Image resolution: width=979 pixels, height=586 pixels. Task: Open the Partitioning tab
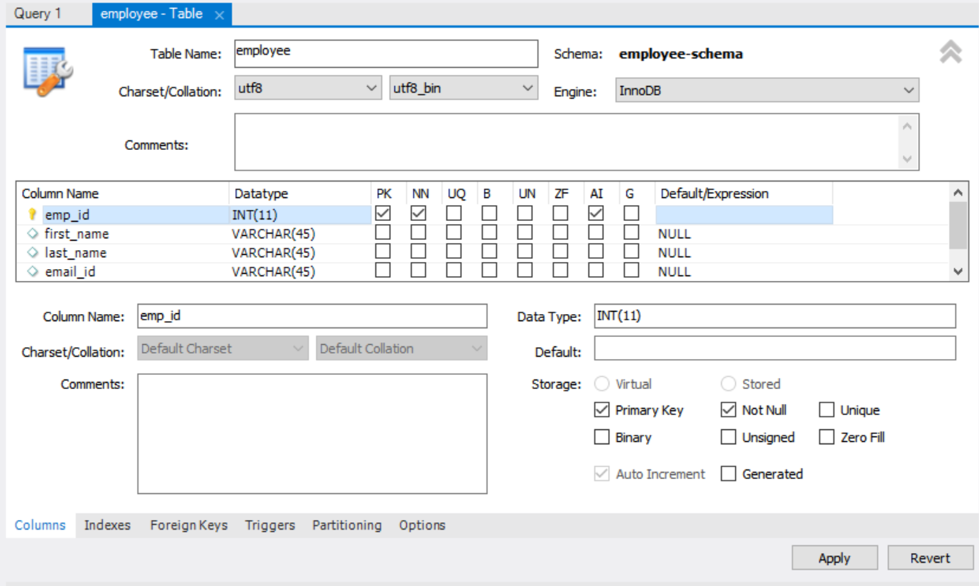pyautogui.click(x=347, y=525)
